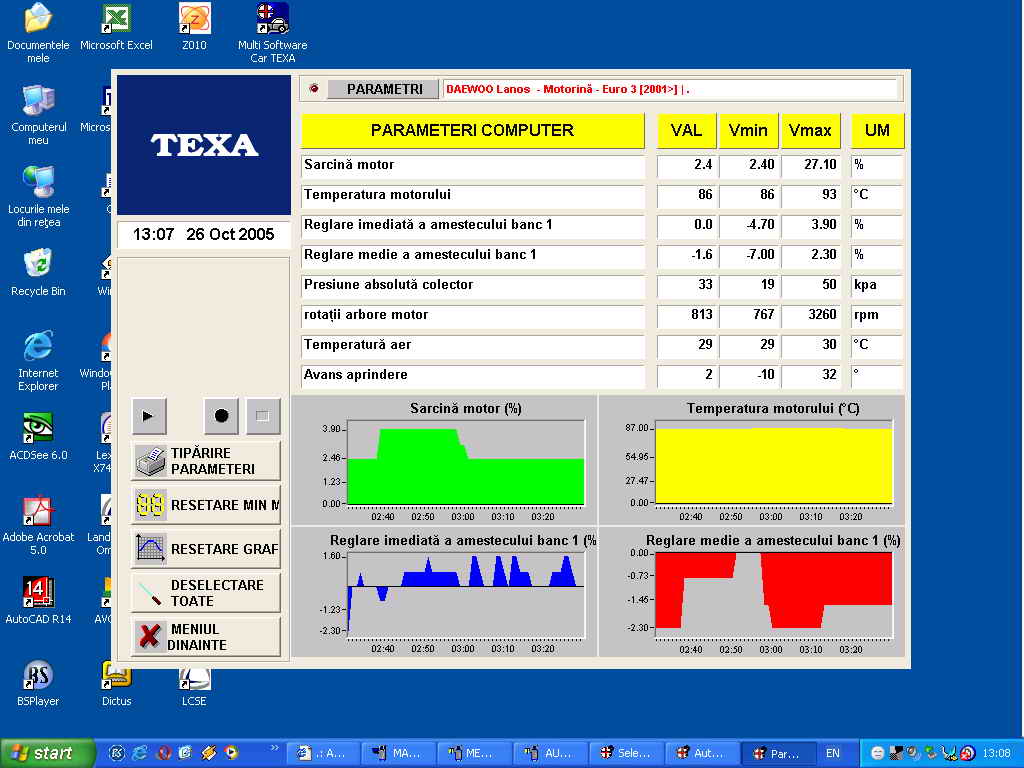
Task: Select the 'Sarcină motor' parameter row
Action: (473, 165)
